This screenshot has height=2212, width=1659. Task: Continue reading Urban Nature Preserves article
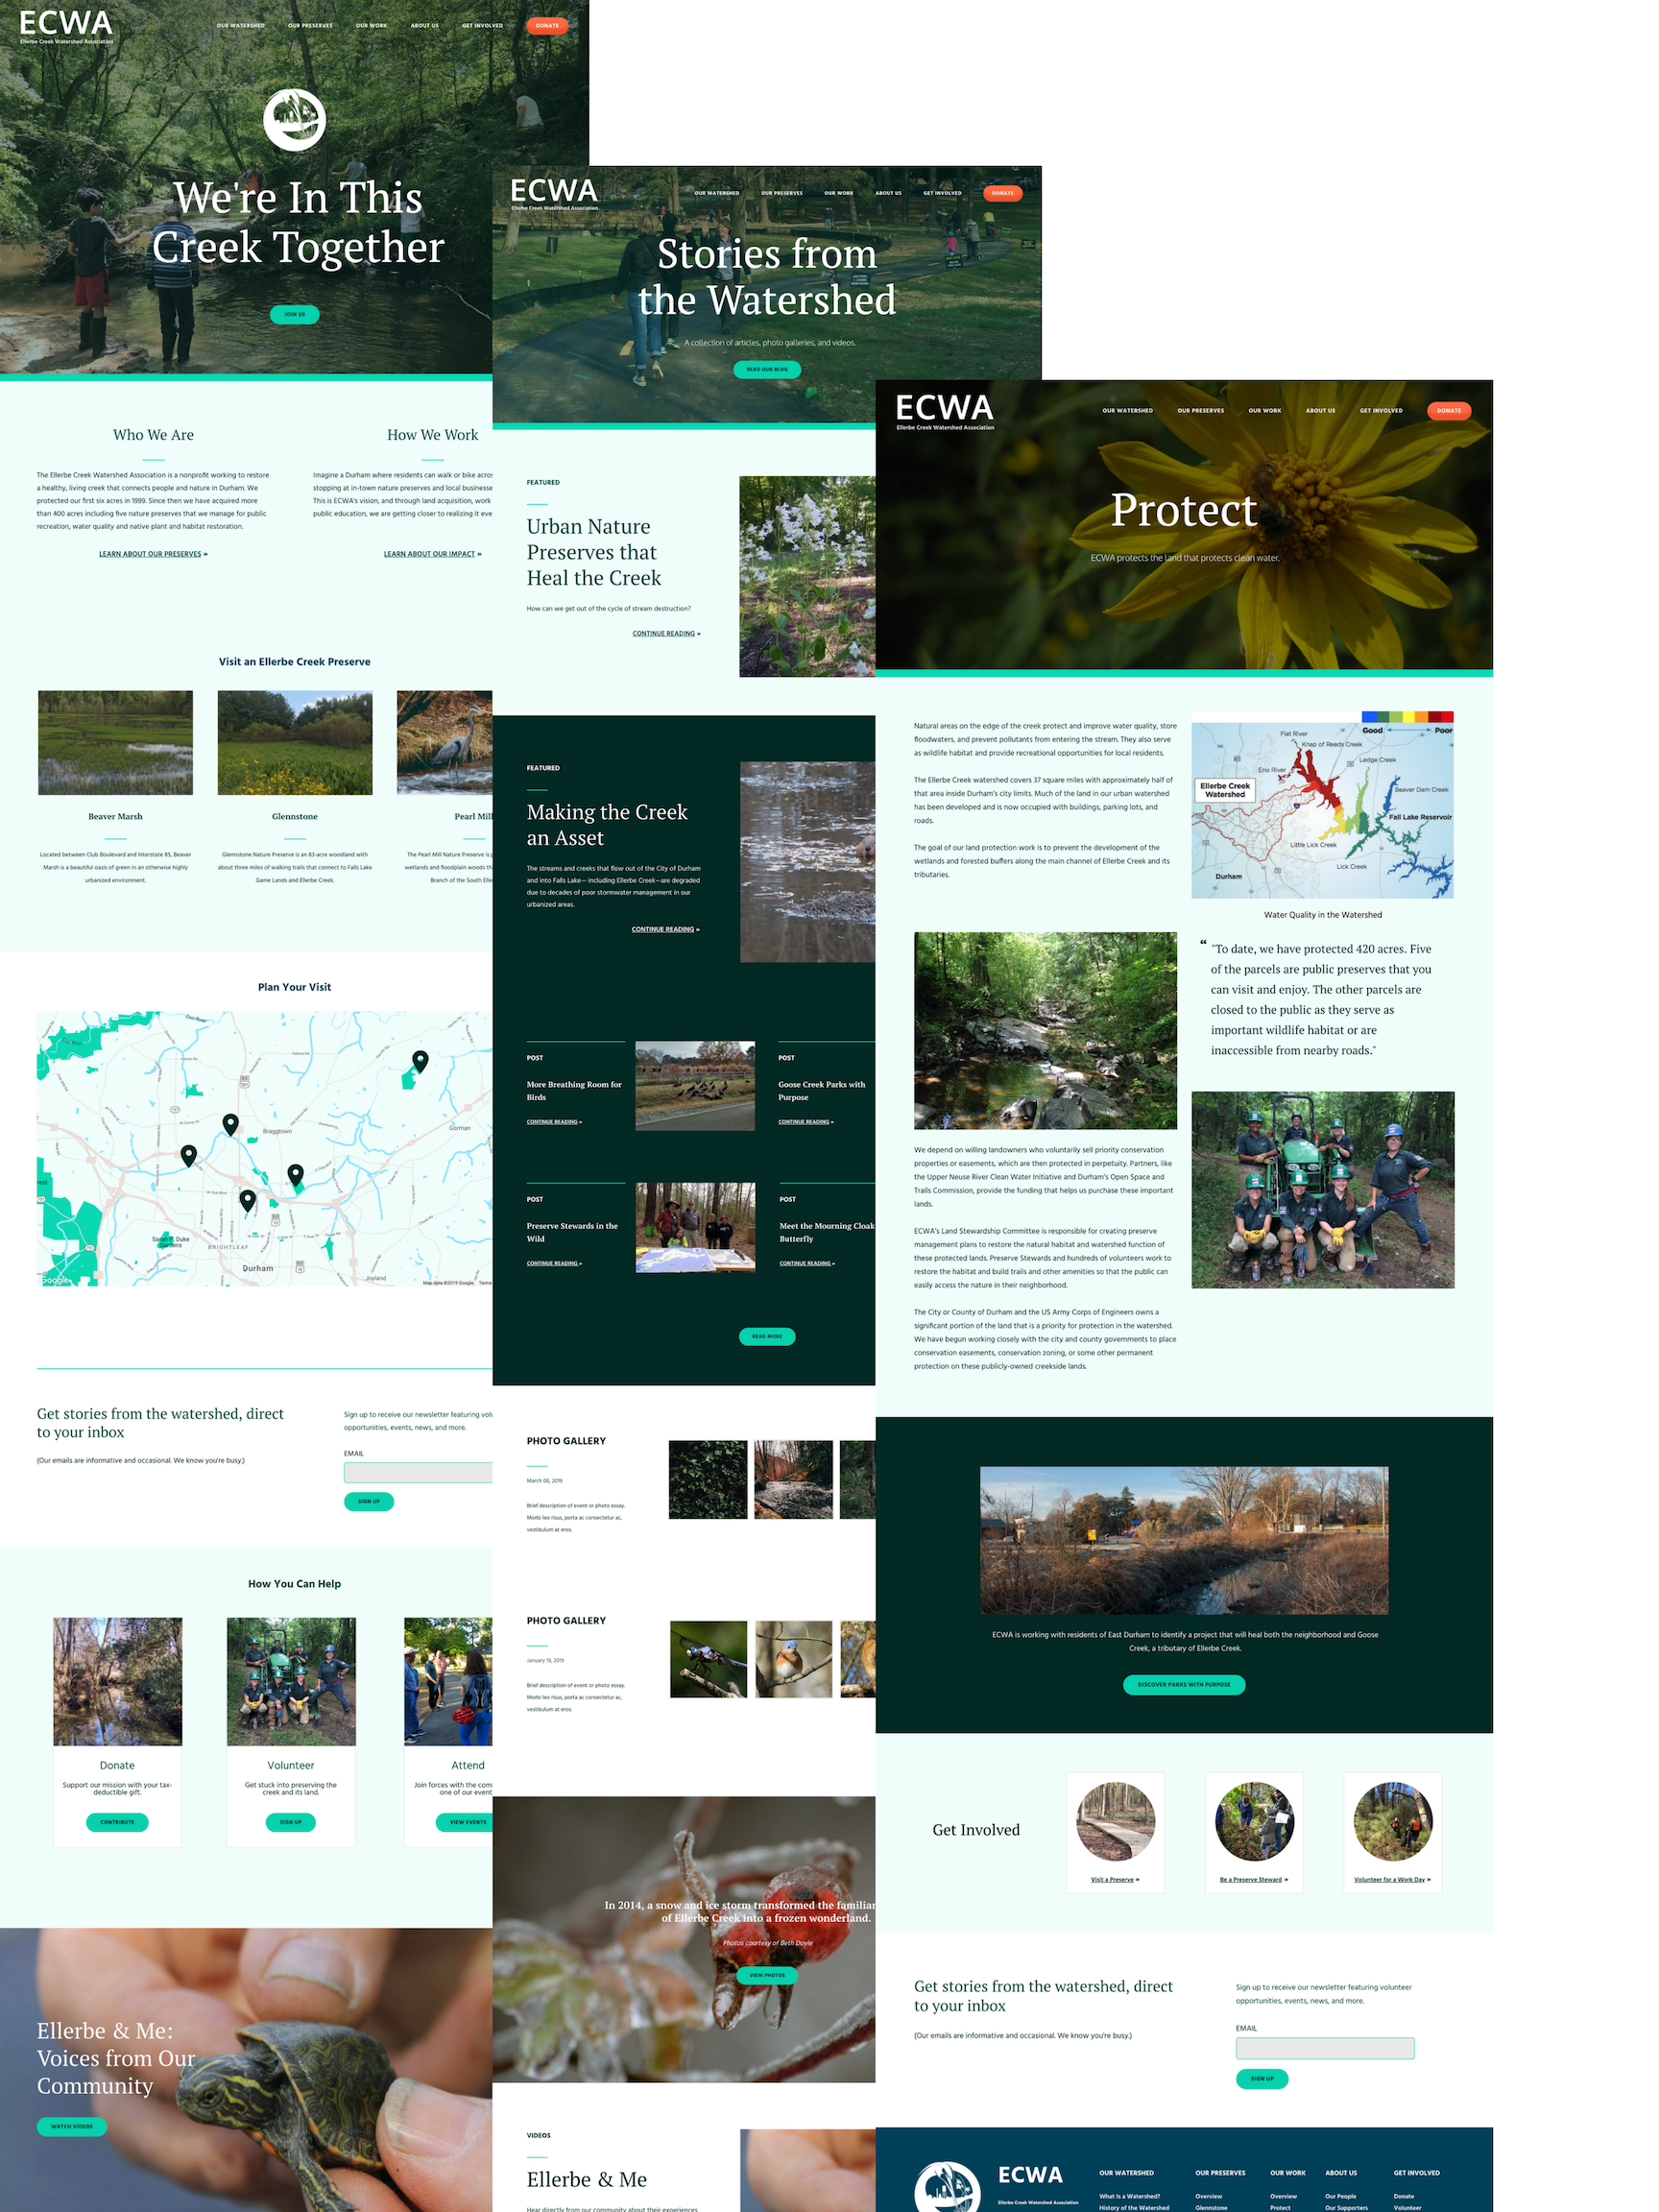666,633
